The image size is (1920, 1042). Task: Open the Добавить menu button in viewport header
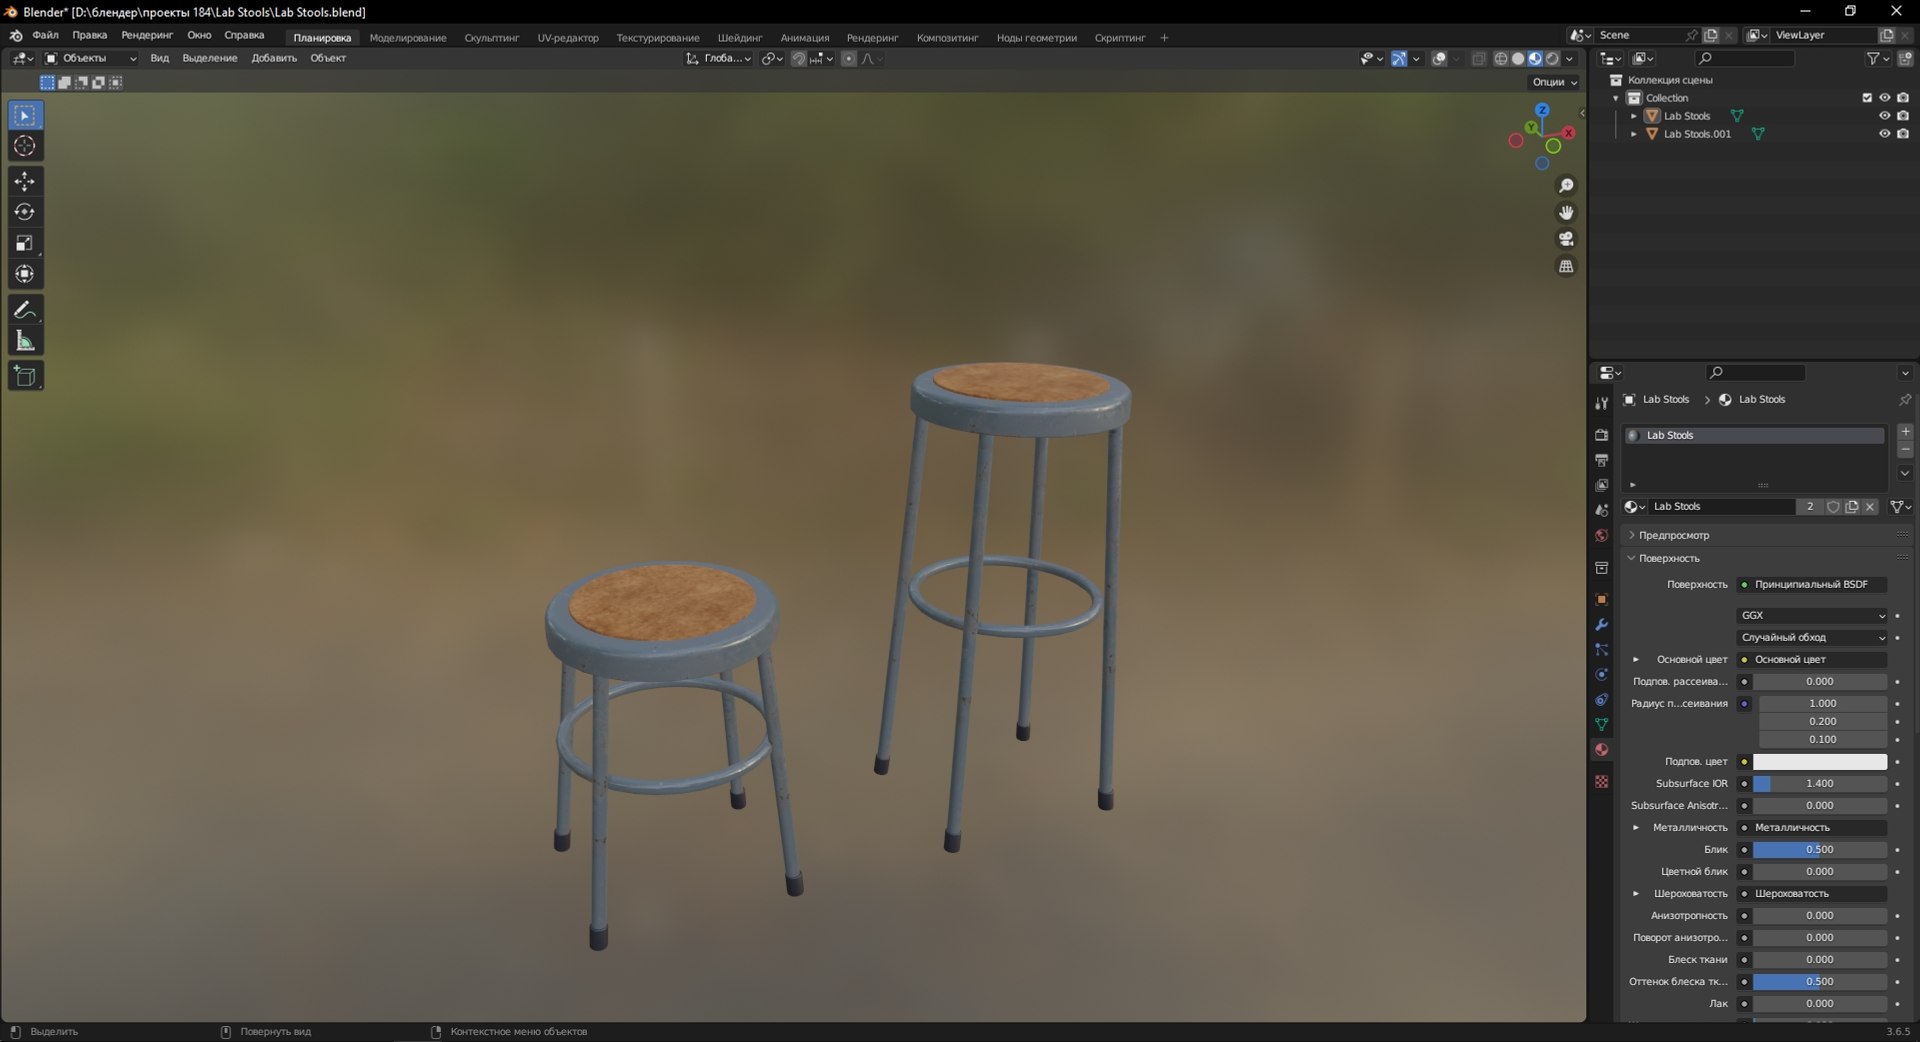[x=274, y=59]
